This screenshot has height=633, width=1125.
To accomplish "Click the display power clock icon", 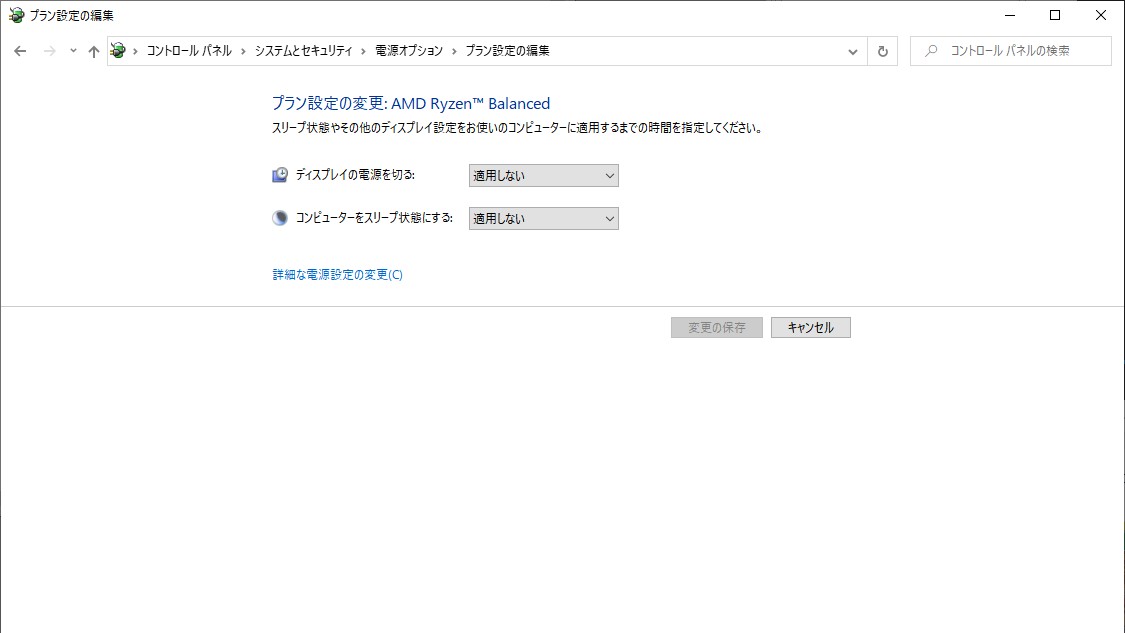I will (279, 174).
